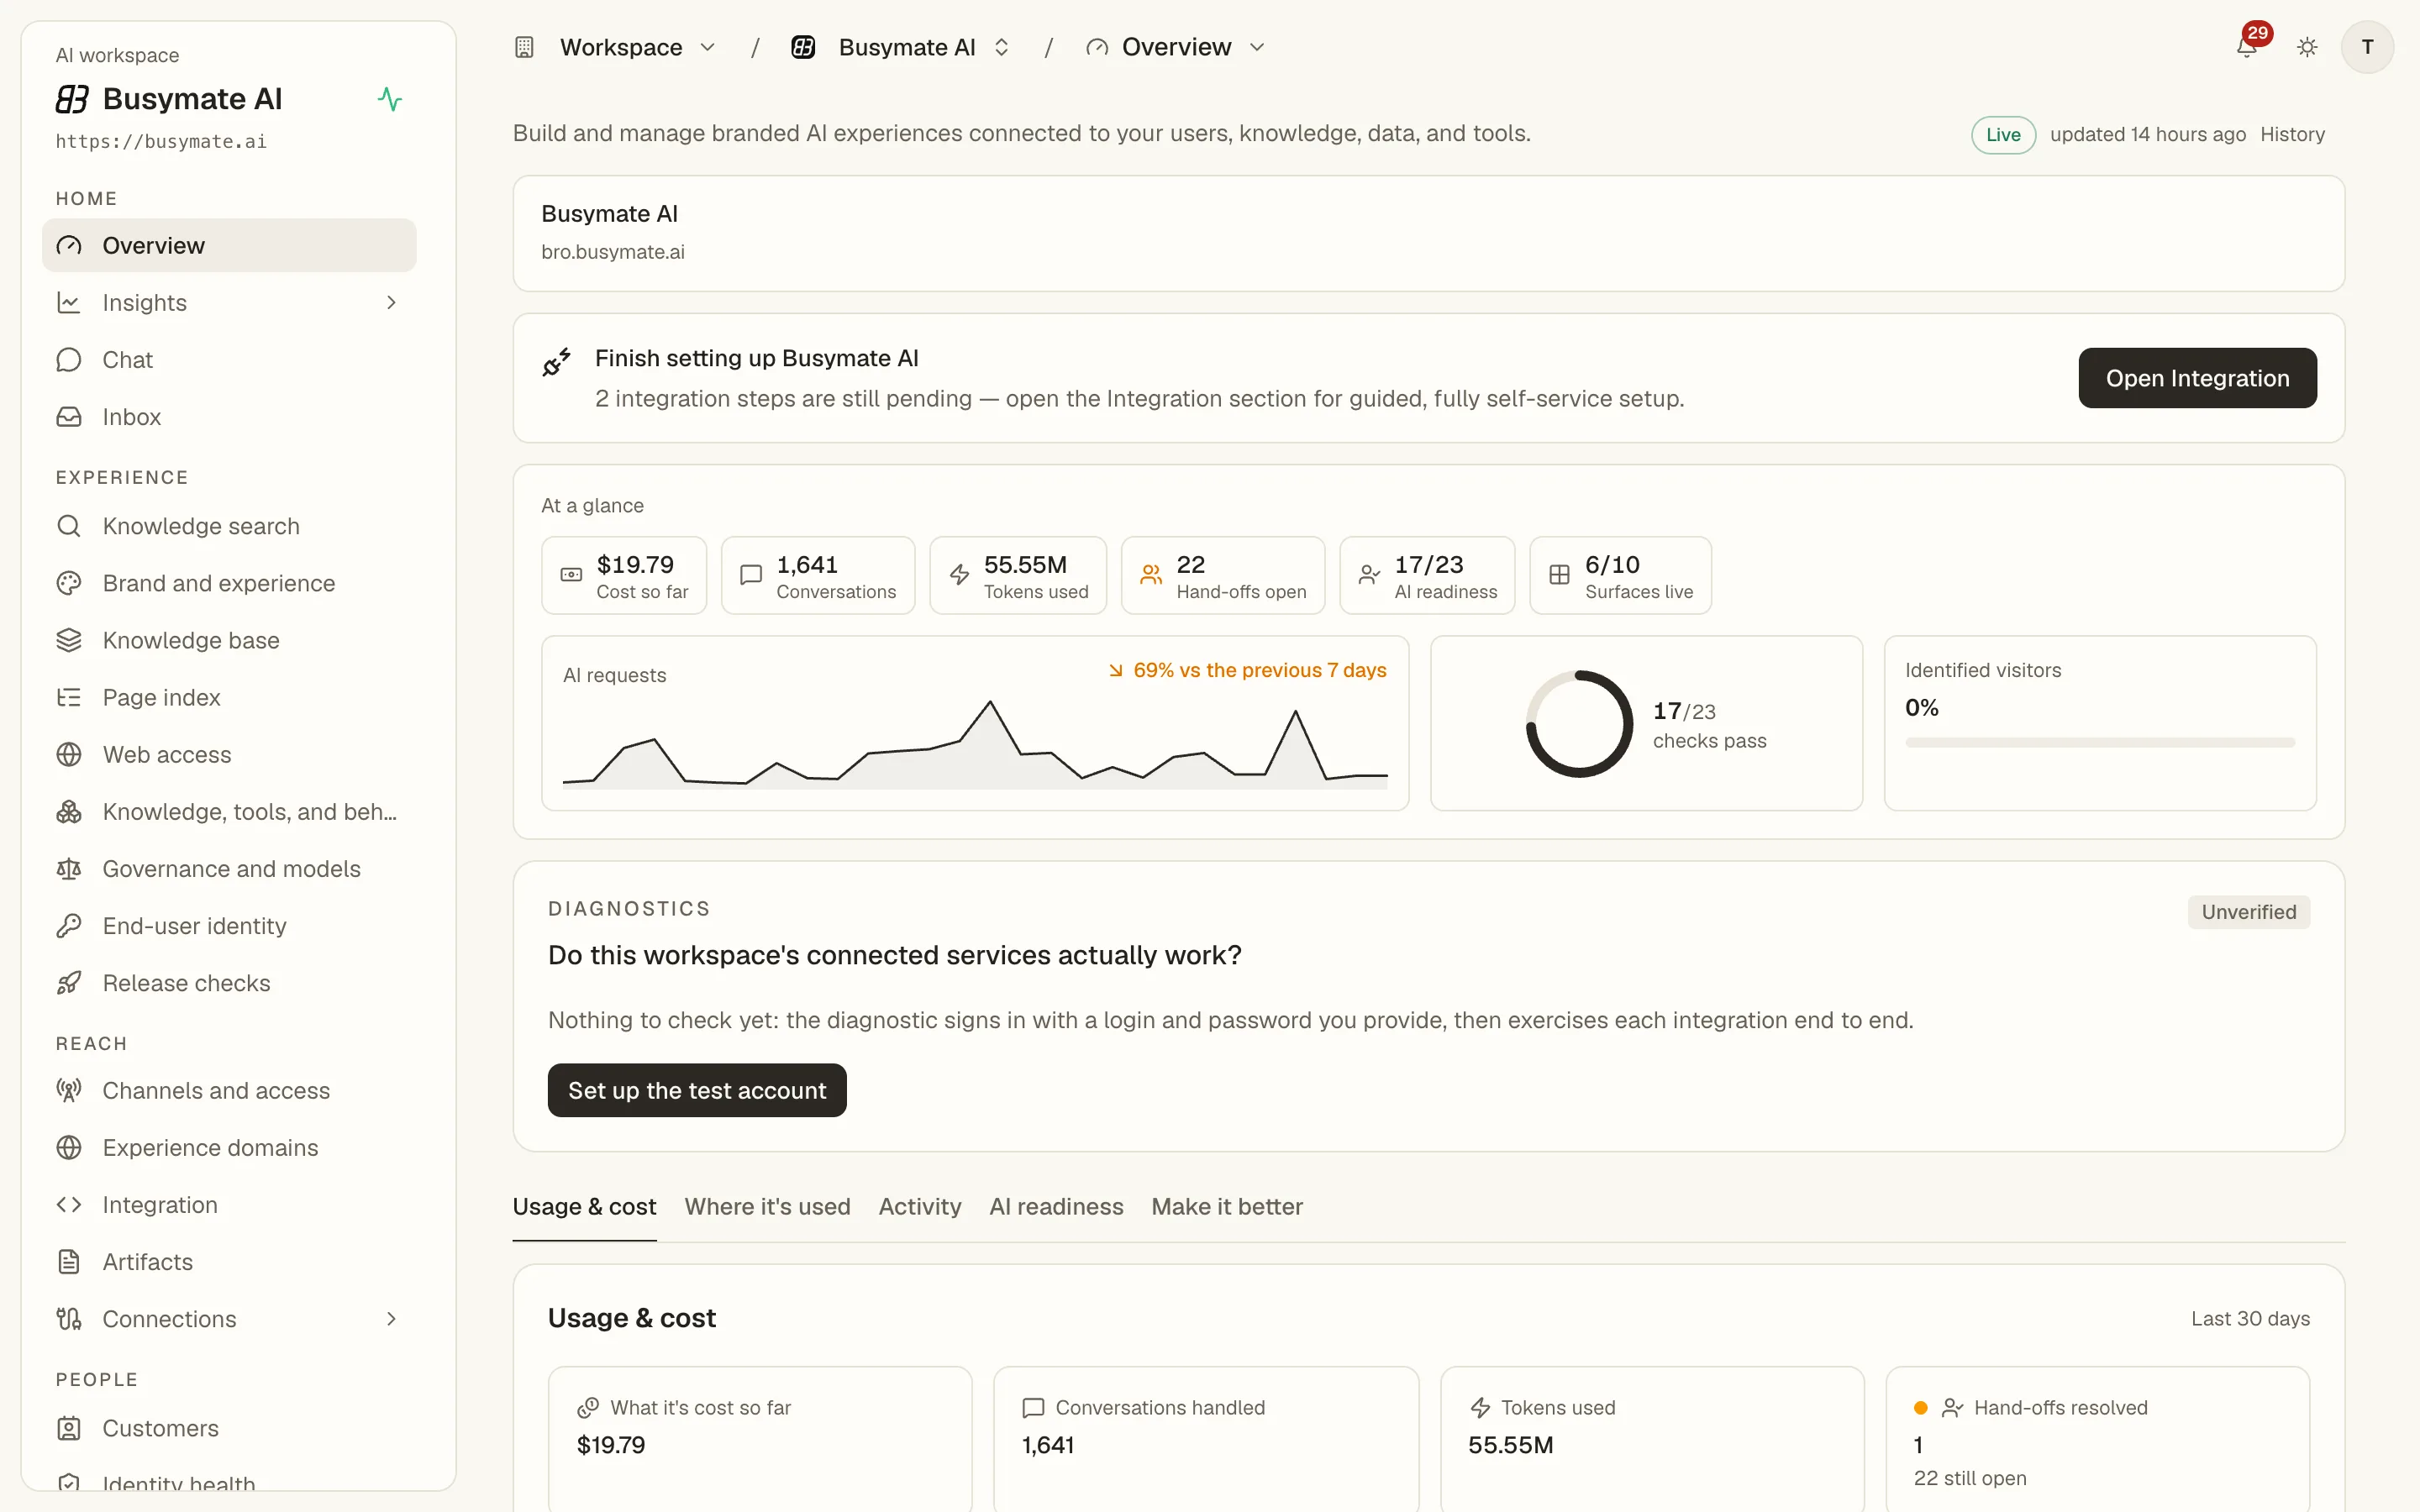Click the Governance and models scales icon
This screenshot has width=2420, height=1512.
[x=69, y=869]
